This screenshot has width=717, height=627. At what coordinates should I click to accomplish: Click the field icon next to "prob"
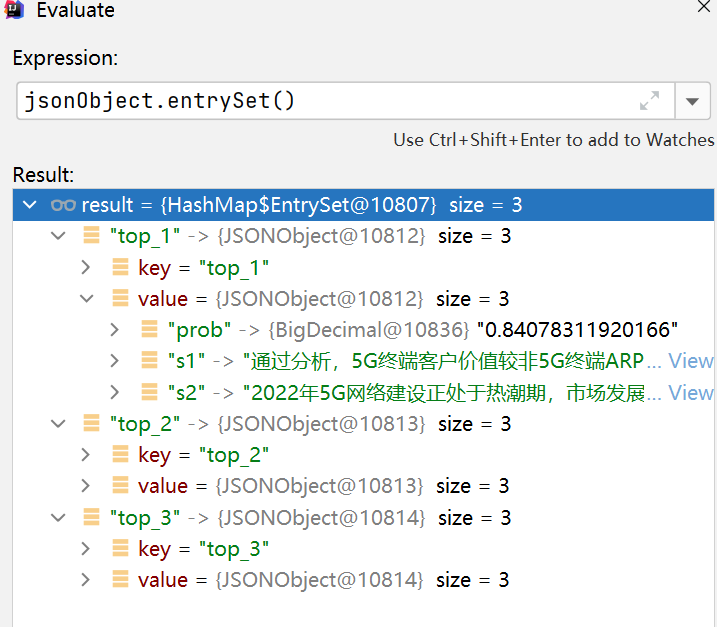(150, 329)
